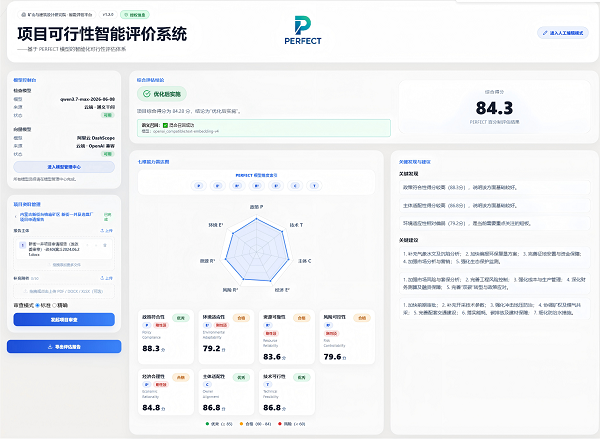
Task: Click the export evaluation report button
Action: tap(64, 347)
